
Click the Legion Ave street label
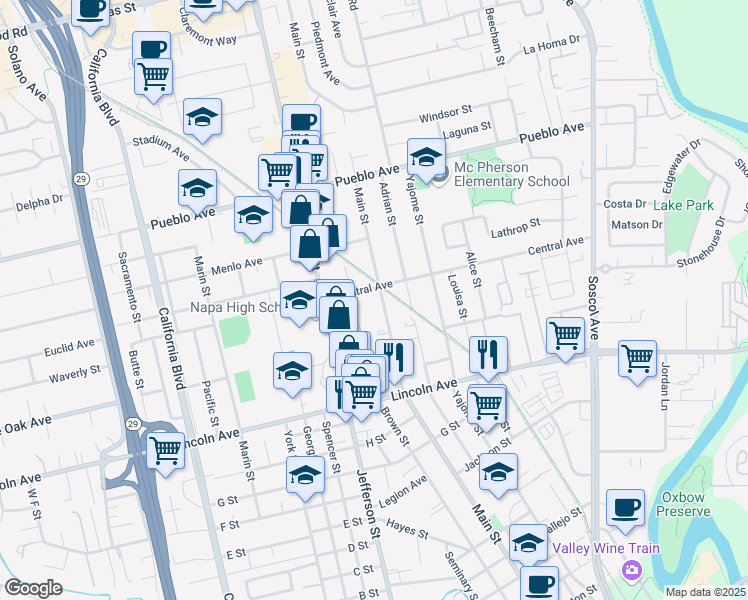pos(404,492)
